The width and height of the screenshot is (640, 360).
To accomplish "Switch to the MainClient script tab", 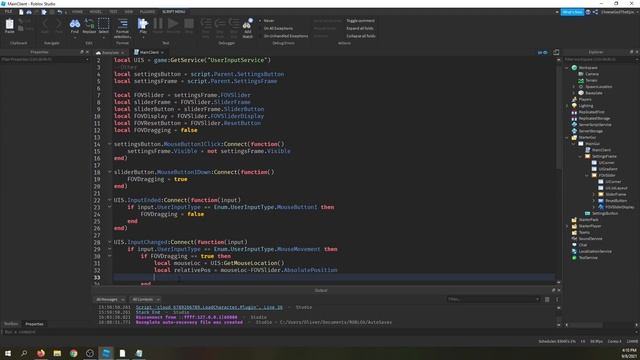I will click(149, 52).
